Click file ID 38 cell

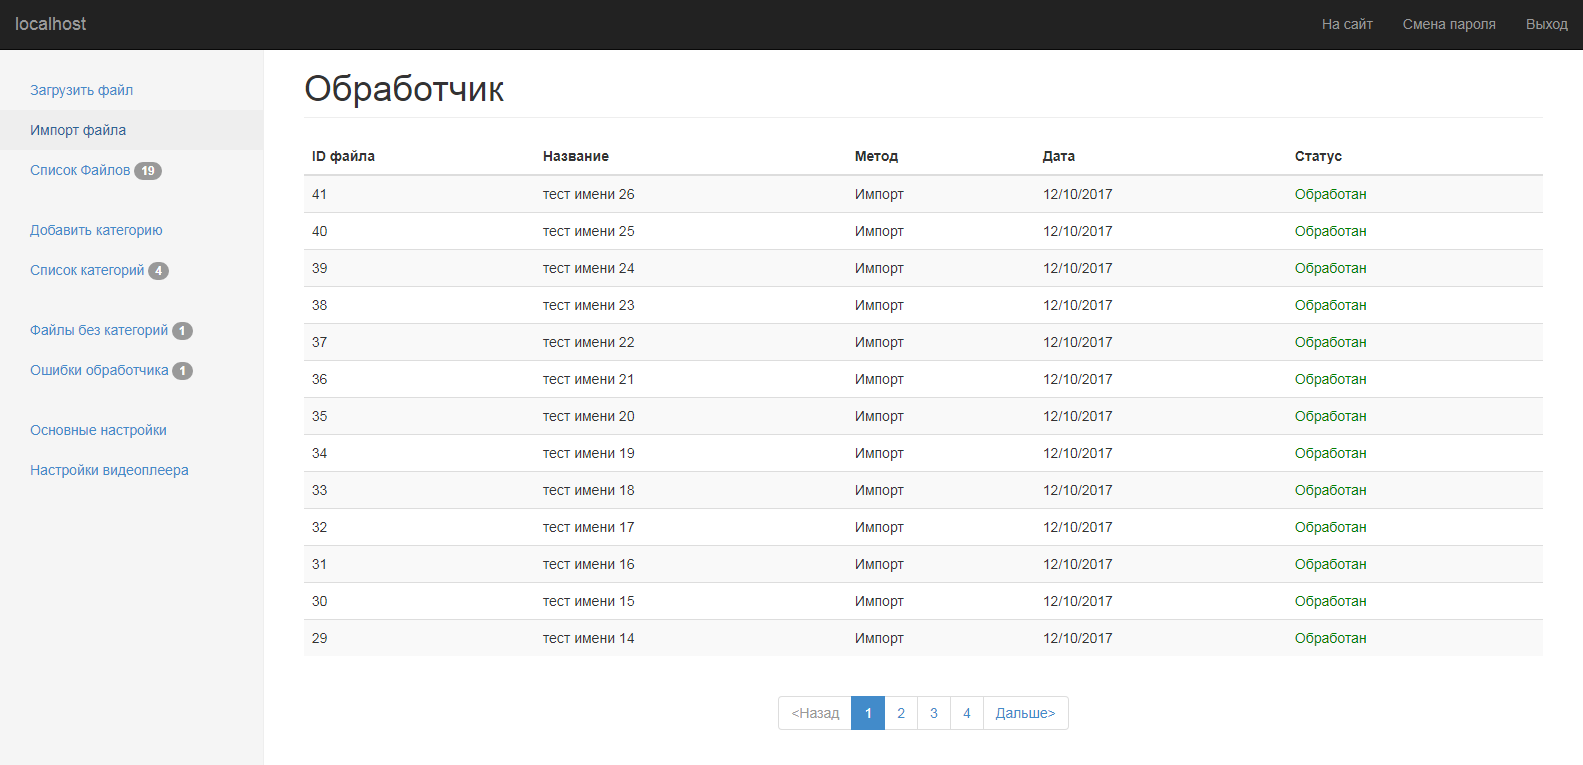click(320, 305)
